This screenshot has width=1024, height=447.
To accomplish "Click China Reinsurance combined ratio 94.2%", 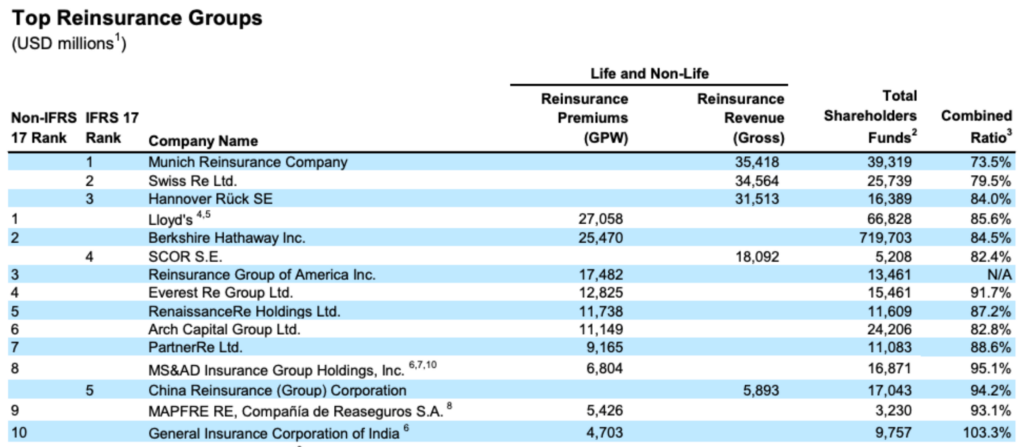I will (x=991, y=391).
